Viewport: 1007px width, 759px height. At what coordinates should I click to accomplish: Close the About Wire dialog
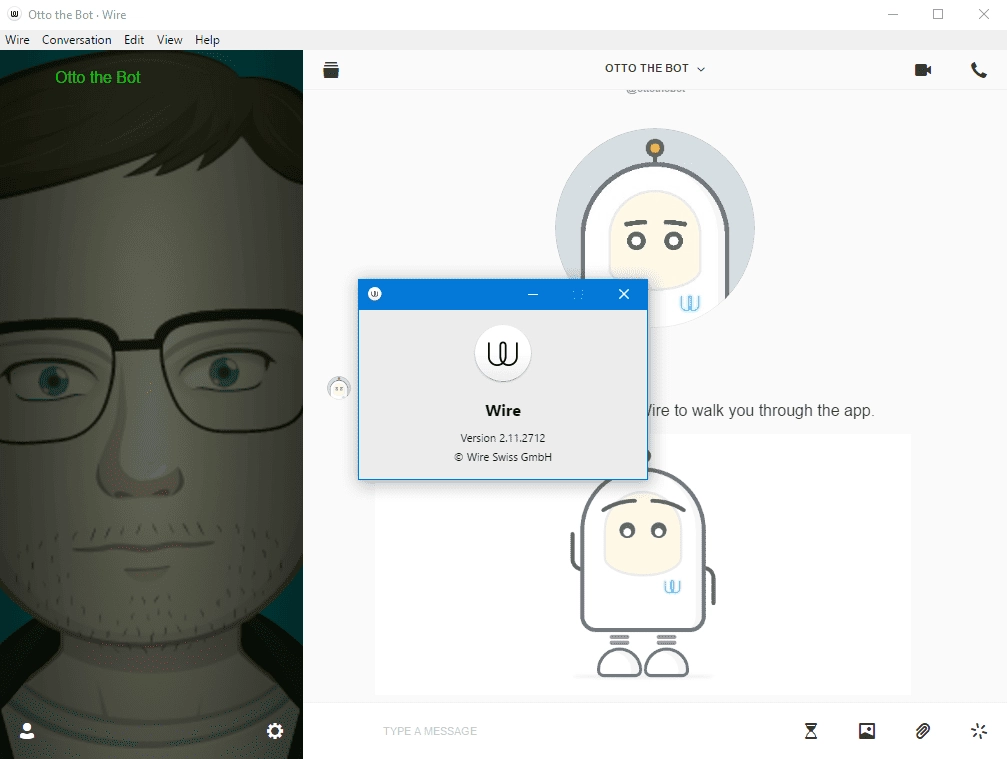pos(624,294)
